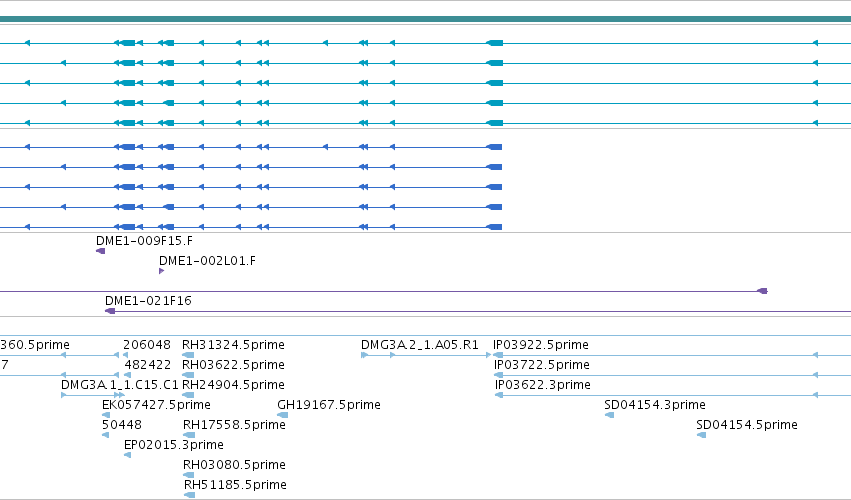Select the IP03722.5prime label
Image resolution: width=851 pixels, height=500 pixels.
pyautogui.click(x=542, y=365)
